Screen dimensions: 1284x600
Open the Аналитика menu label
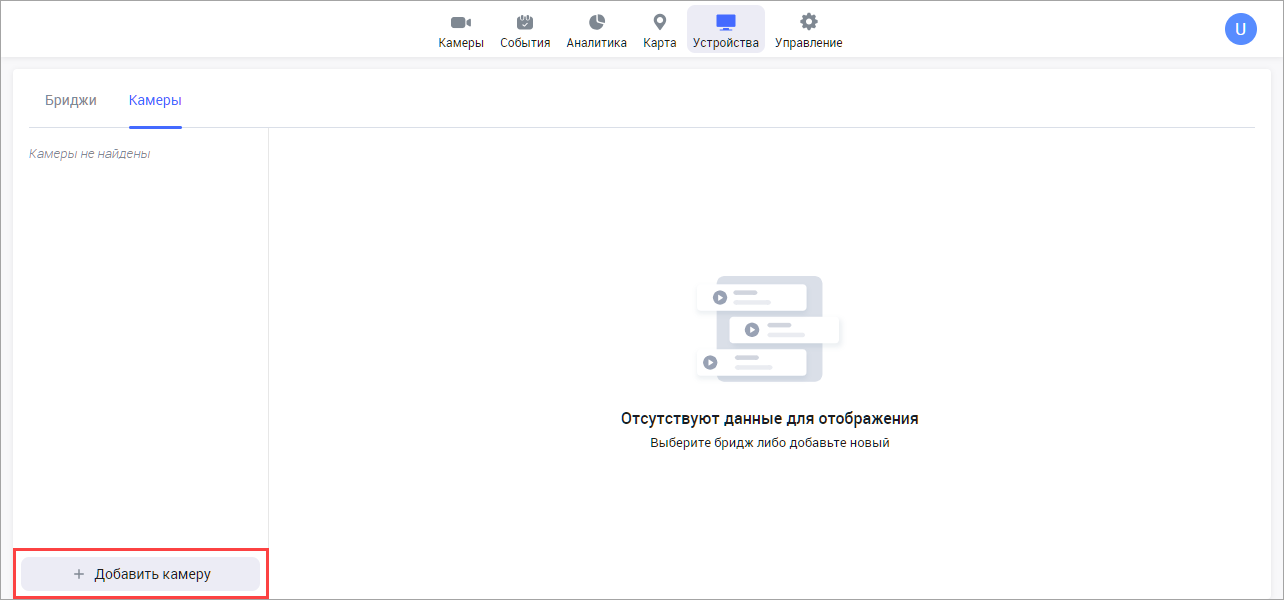tap(596, 43)
